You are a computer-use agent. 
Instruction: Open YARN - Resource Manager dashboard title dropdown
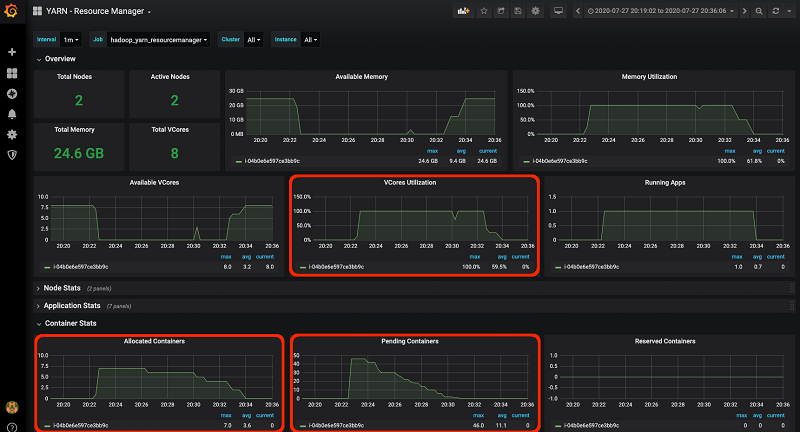click(x=98, y=11)
